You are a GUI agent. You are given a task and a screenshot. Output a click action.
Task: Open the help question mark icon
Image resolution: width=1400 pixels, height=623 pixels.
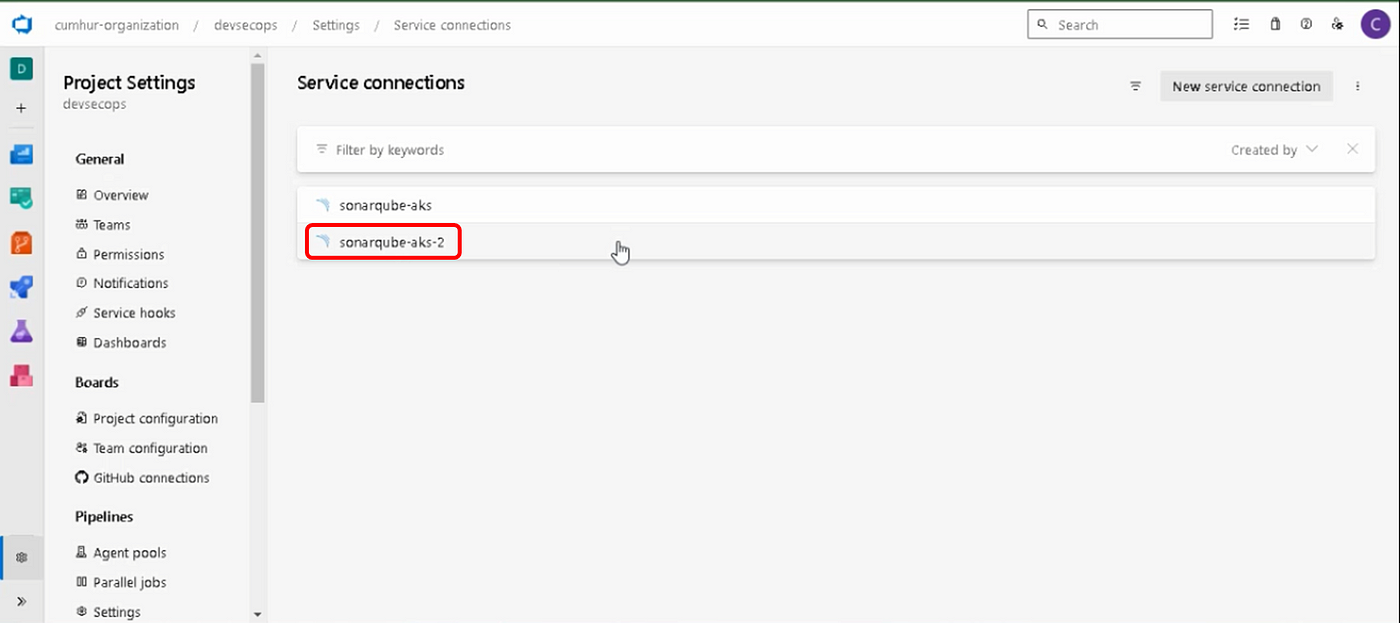point(1306,24)
